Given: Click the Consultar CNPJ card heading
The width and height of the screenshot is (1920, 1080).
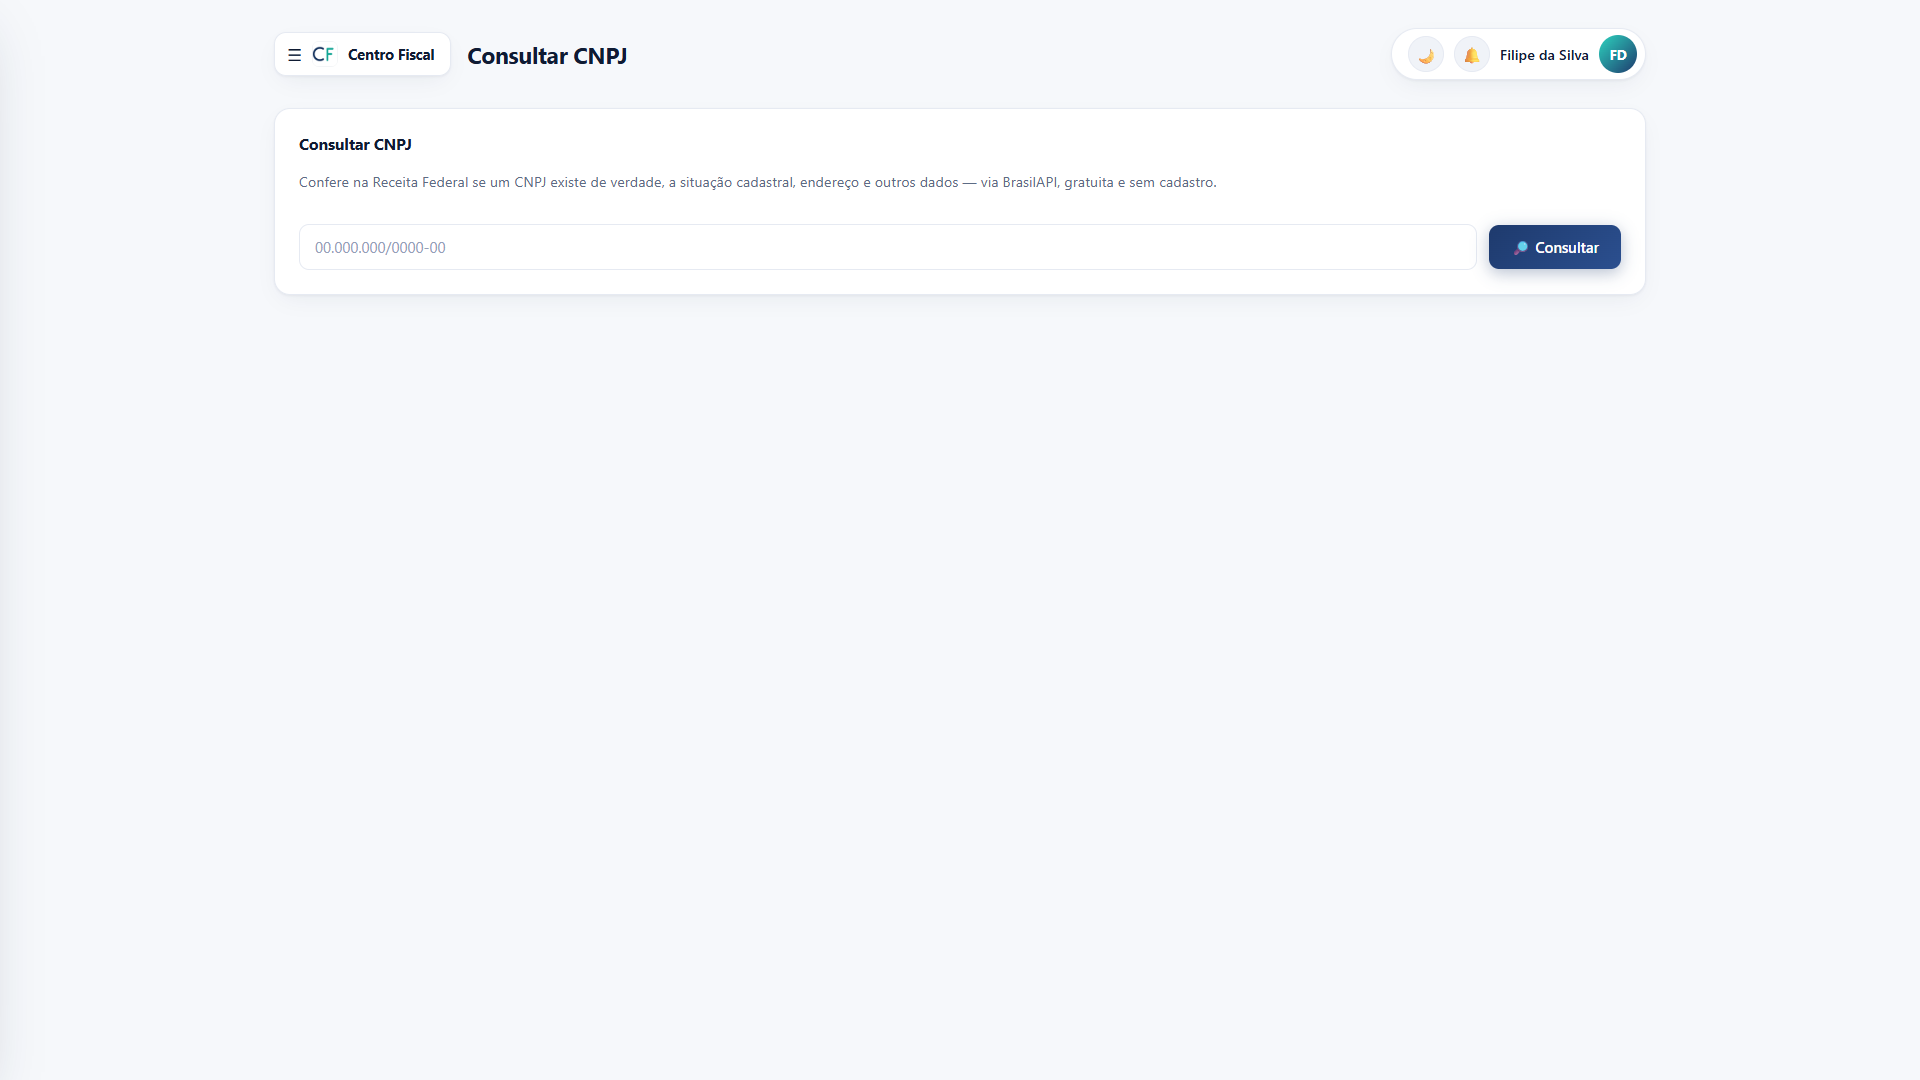Looking at the screenshot, I should point(355,145).
